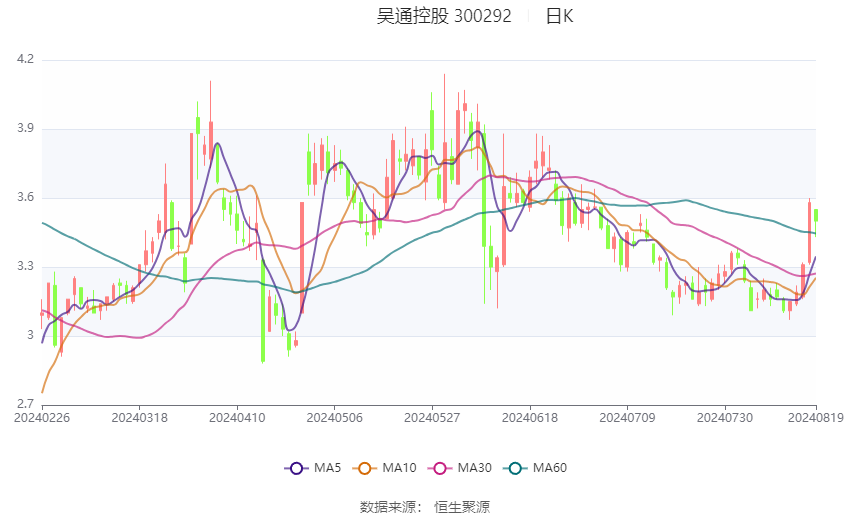Click the 20240730 date axis label
This screenshot has height=517, width=850.
coord(725,418)
